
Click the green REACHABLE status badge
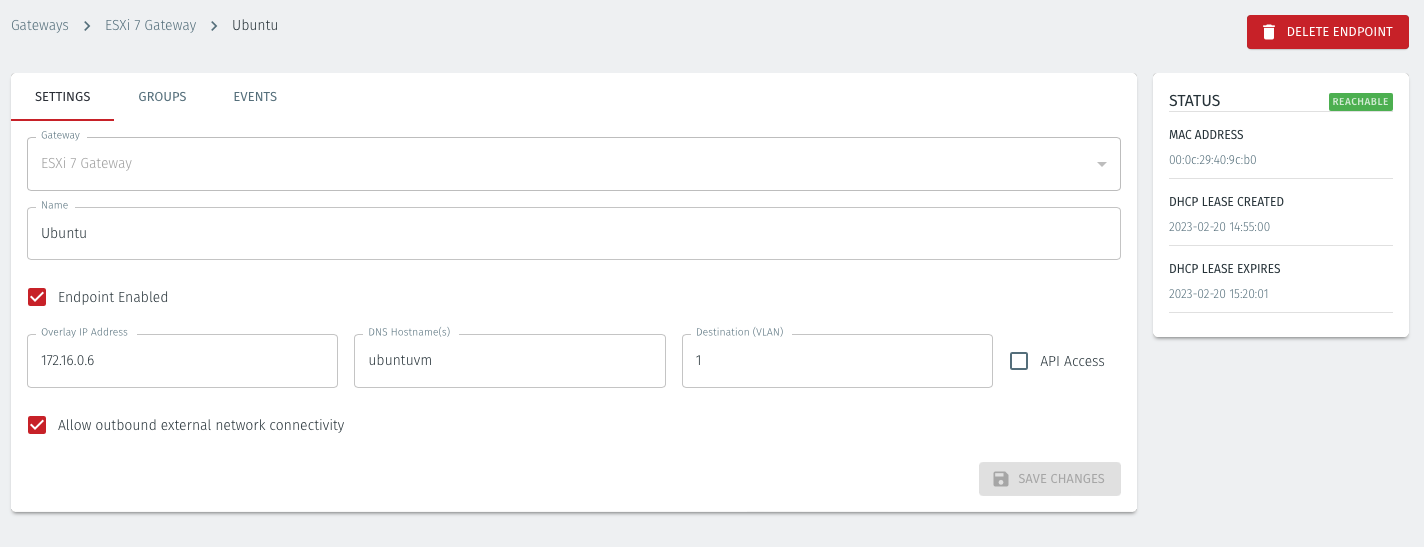coord(1360,102)
